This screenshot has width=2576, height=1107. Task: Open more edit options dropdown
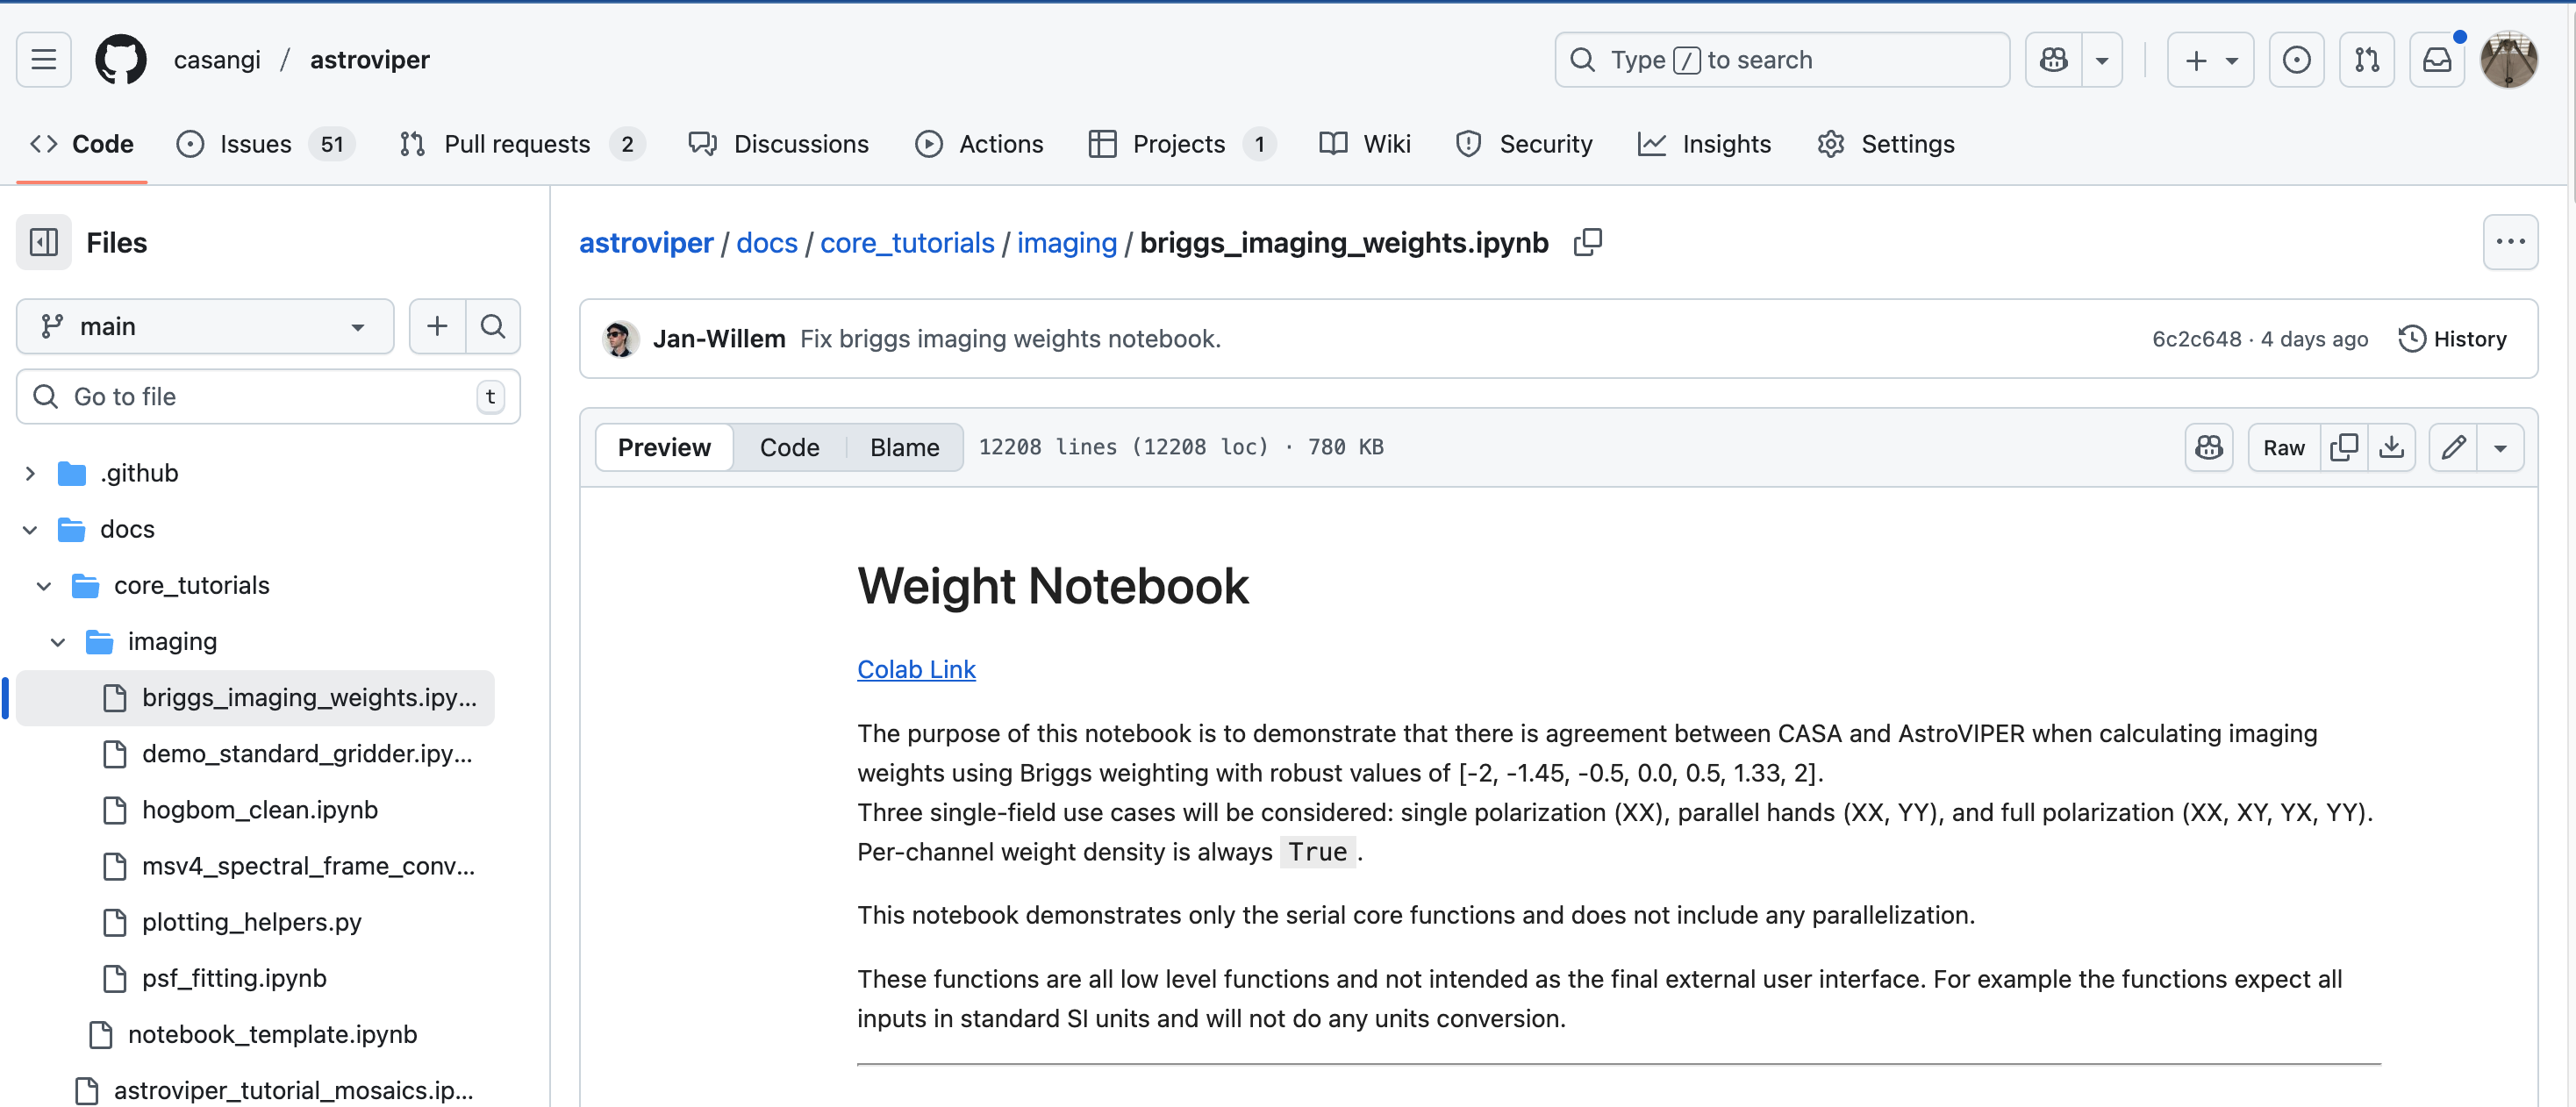tap(2500, 447)
